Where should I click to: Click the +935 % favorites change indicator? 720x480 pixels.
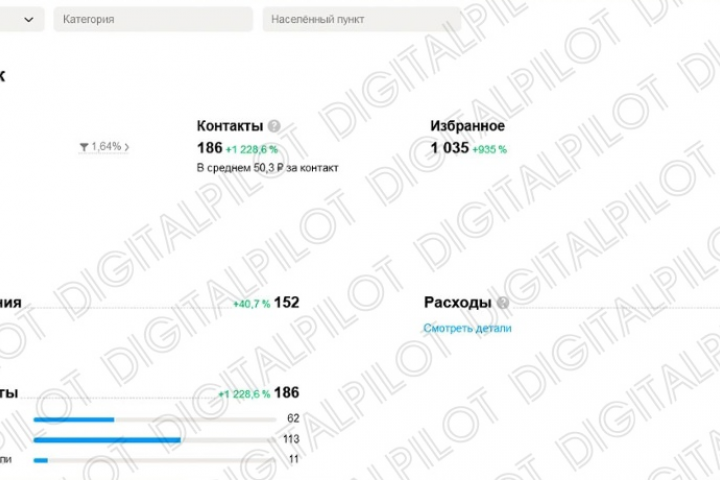pos(490,149)
